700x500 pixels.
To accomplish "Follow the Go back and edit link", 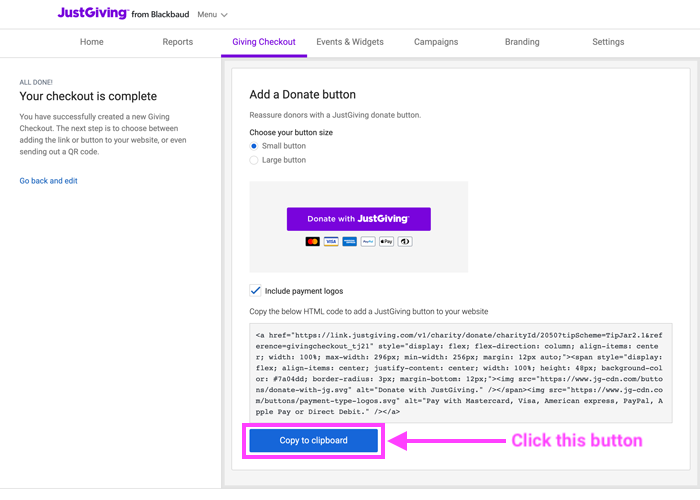I will coord(49,181).
